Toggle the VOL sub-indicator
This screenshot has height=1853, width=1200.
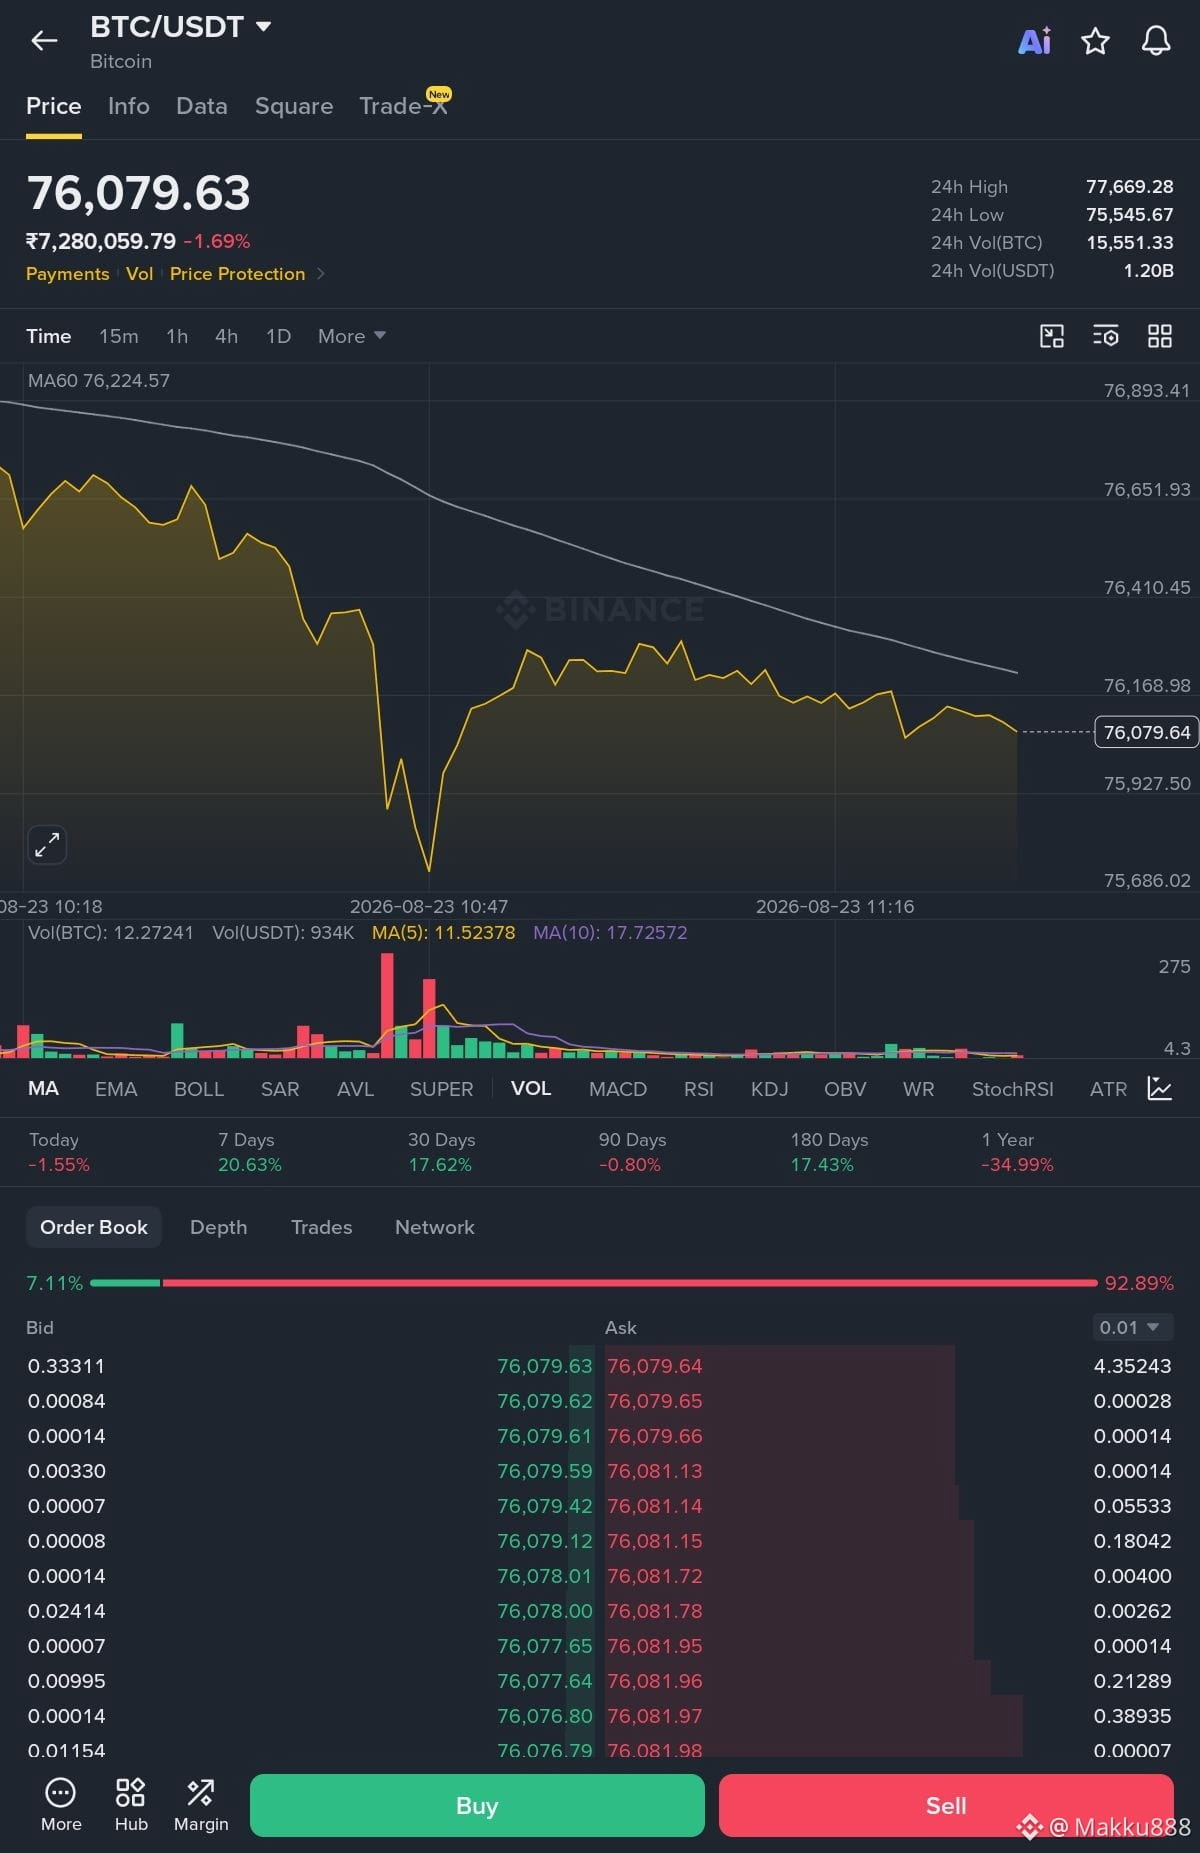point(531,1088)
